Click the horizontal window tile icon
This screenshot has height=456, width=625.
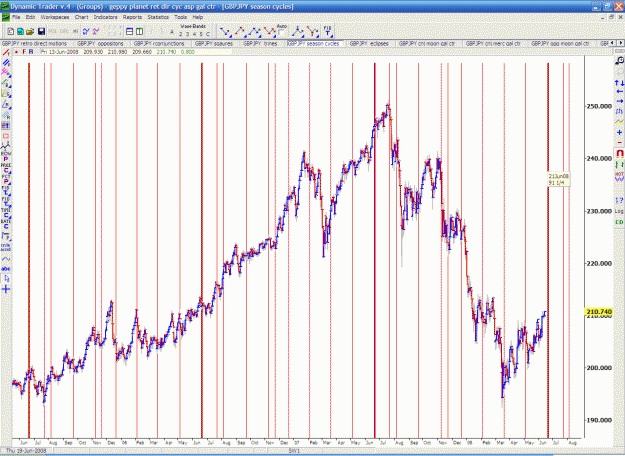click(130, 31)
